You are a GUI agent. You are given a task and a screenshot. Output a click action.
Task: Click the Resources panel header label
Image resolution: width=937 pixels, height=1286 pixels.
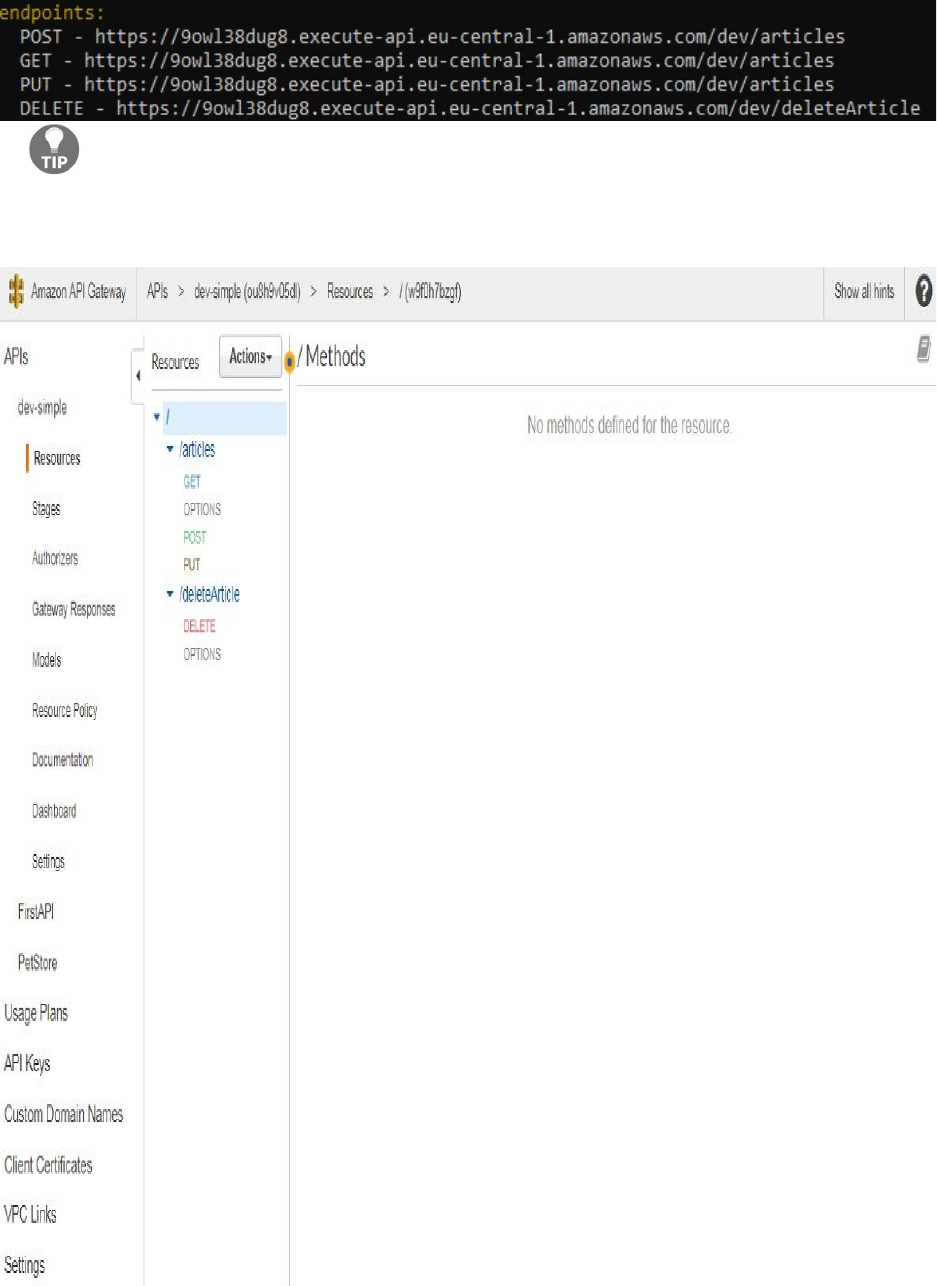tap(175, 363)
